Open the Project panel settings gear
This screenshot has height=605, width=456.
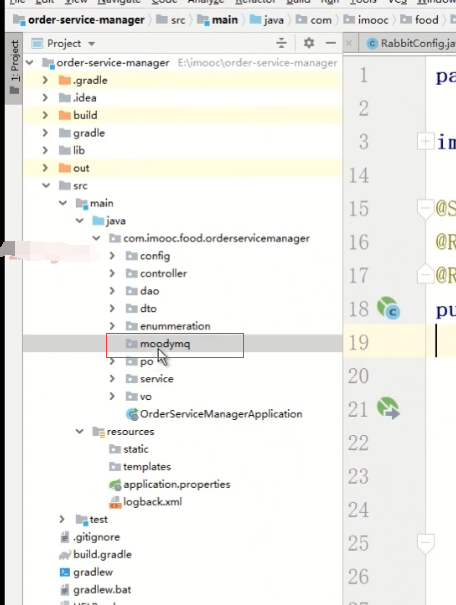(x=309, y=43)
